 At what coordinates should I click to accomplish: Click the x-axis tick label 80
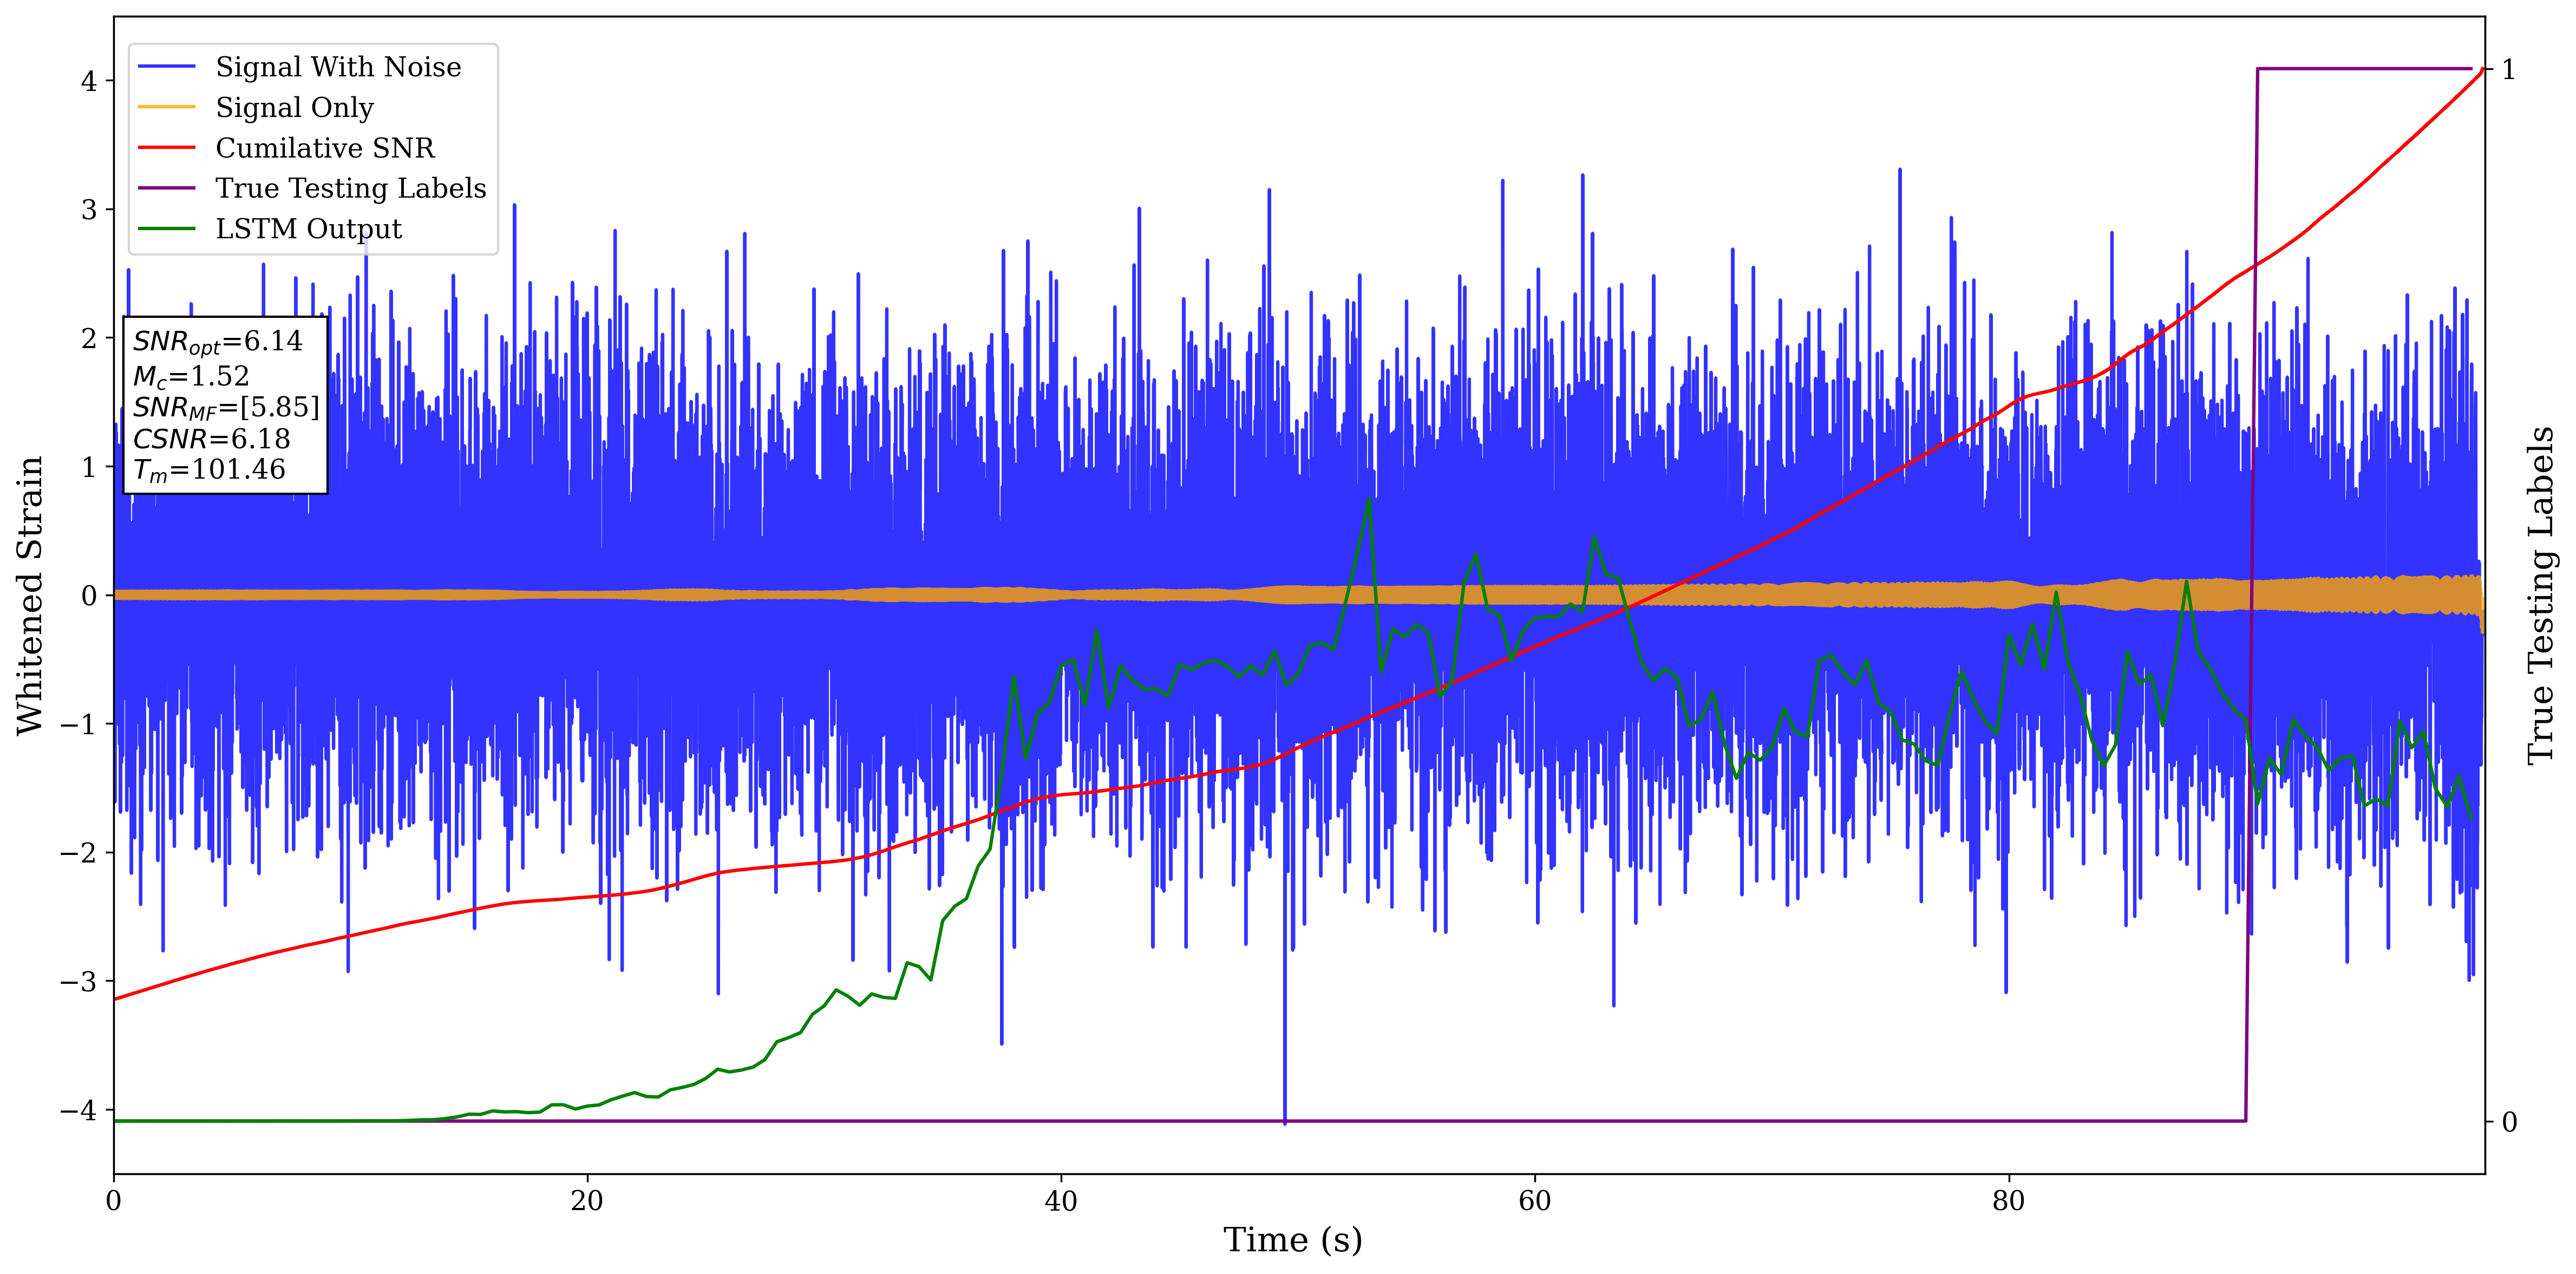click(x=2008, y=1201)
